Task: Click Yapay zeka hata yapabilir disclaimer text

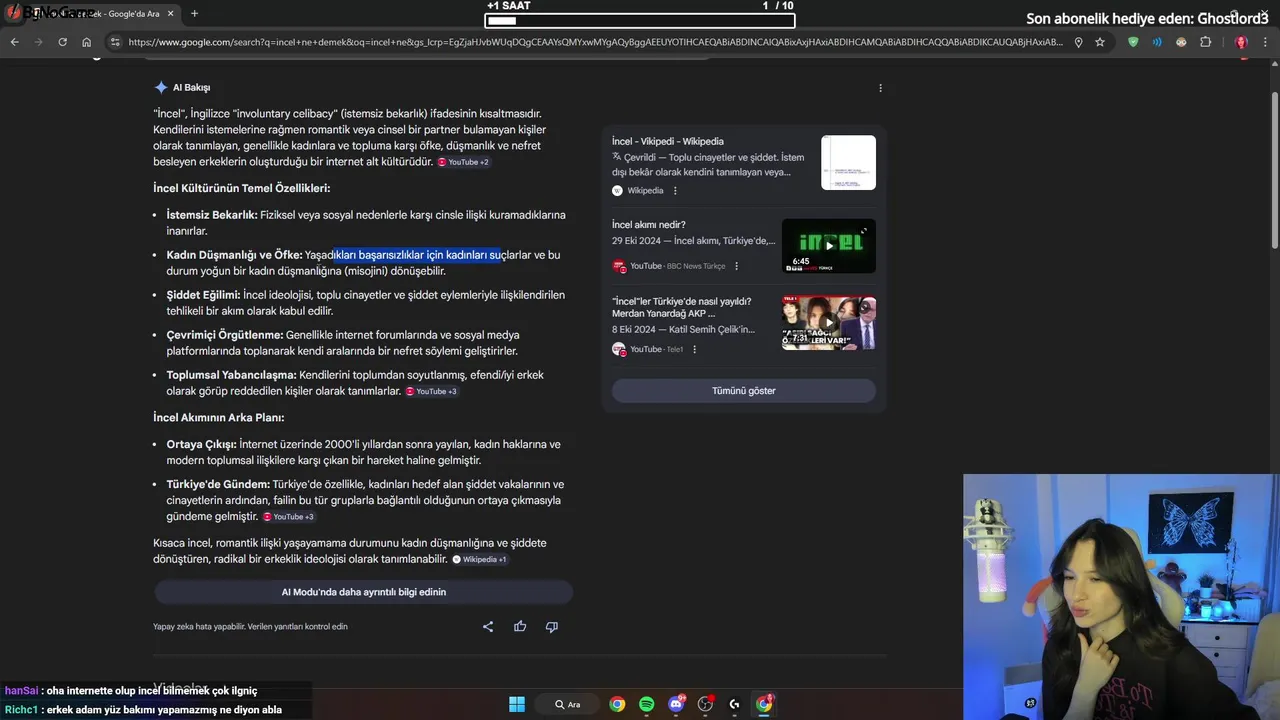Action: tap(250, 627)
